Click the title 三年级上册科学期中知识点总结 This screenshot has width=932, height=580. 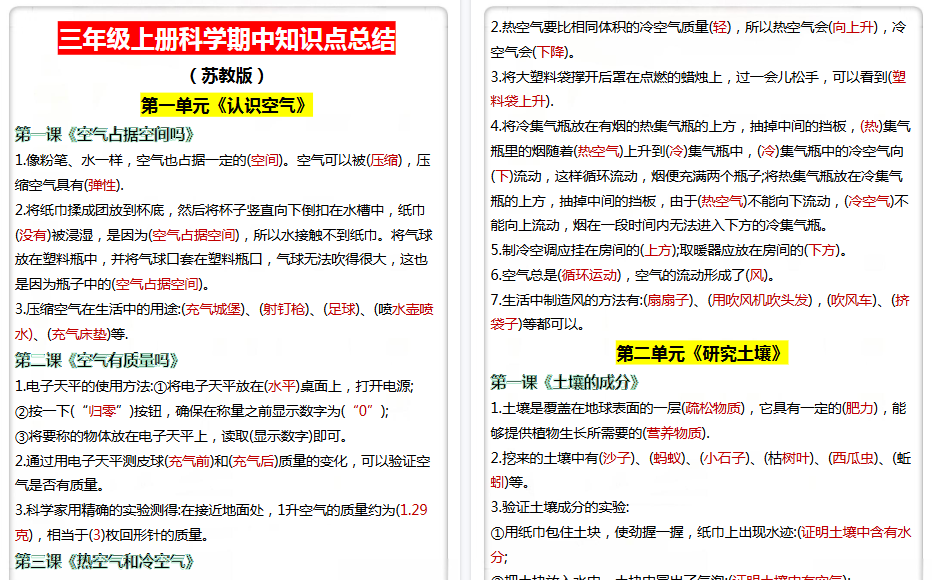tap(228, 40)
